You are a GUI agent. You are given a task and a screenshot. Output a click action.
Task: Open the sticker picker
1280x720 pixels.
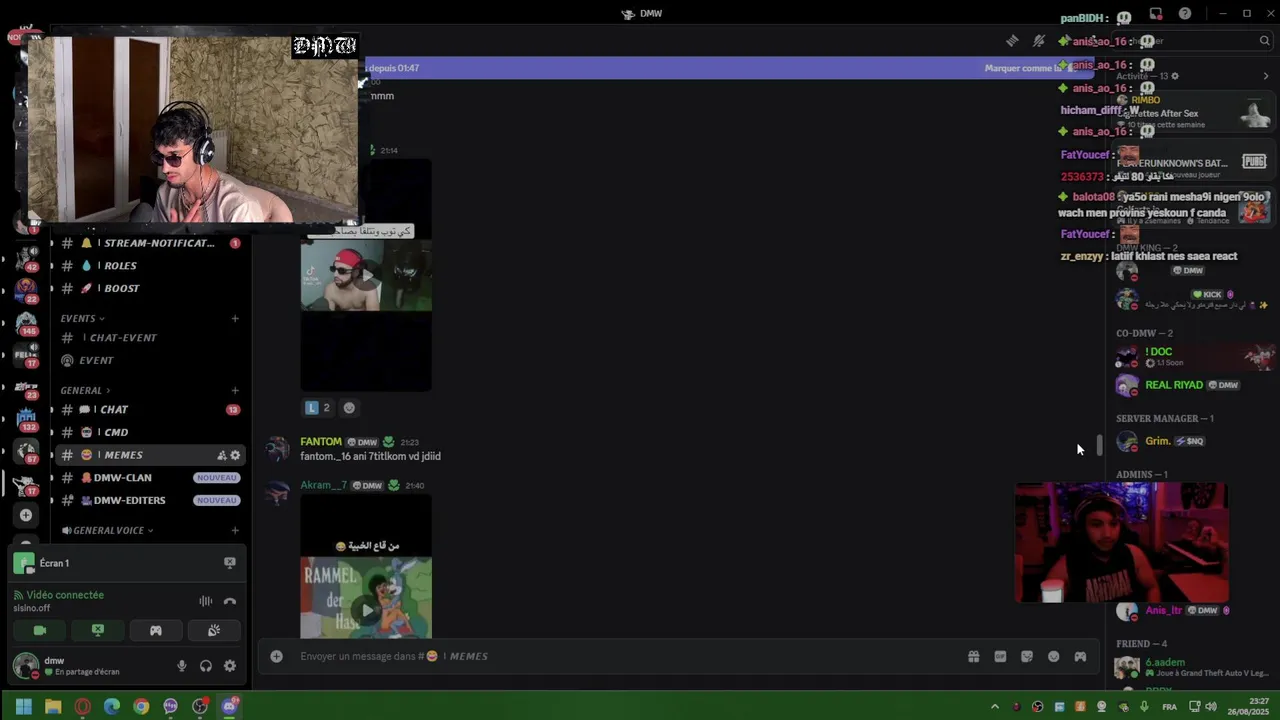[x=1027, y=656]
